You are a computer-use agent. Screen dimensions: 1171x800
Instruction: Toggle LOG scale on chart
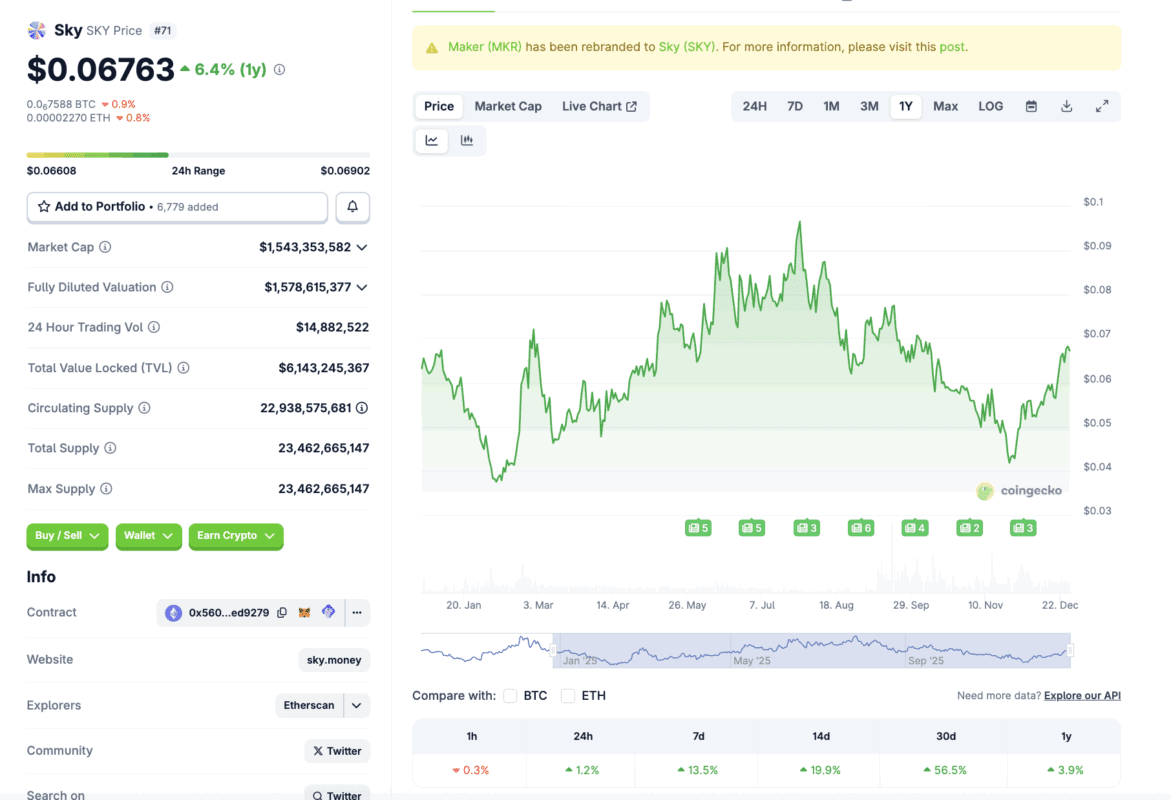click(990, 106)
